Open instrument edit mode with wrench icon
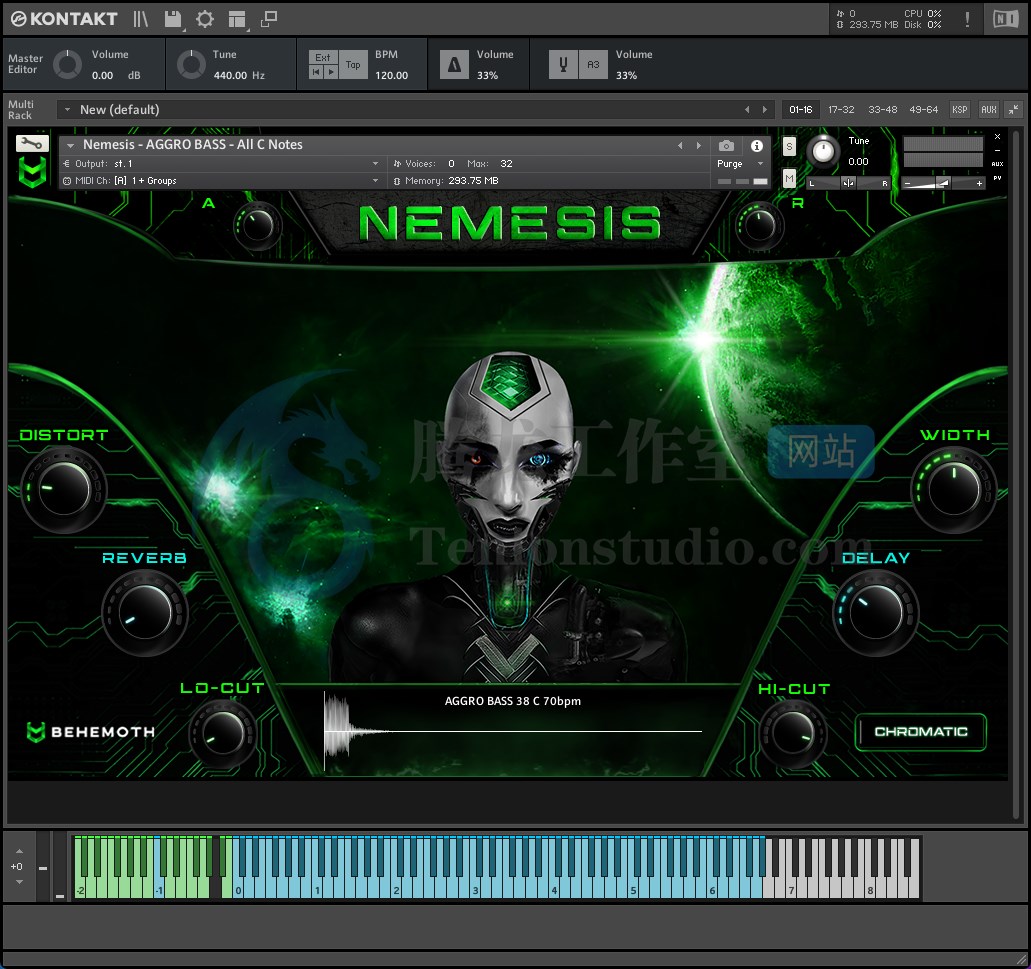Screen dimensions: 1031x969 point(32,143)
